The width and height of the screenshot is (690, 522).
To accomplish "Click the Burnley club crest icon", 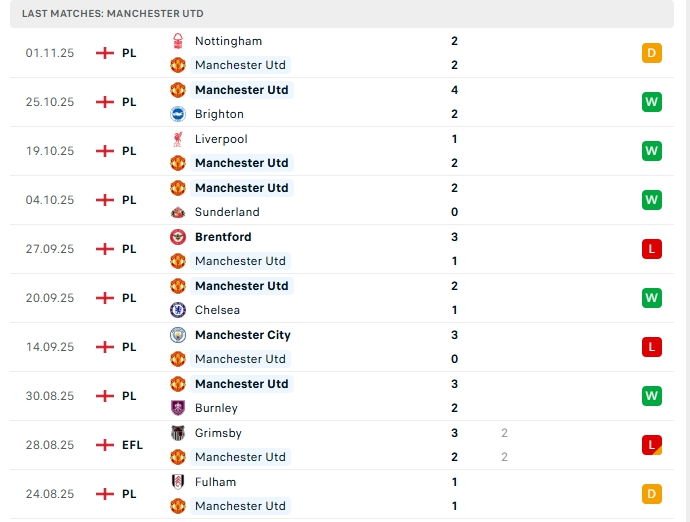I will click(178, 408).
